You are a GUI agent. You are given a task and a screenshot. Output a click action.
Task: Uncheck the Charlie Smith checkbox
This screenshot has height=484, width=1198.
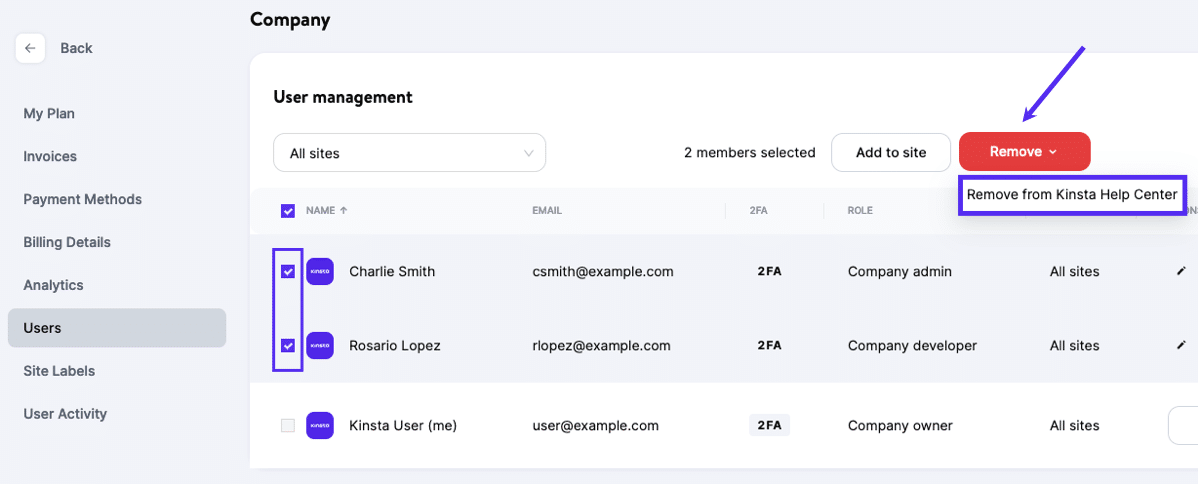[288, 271]
